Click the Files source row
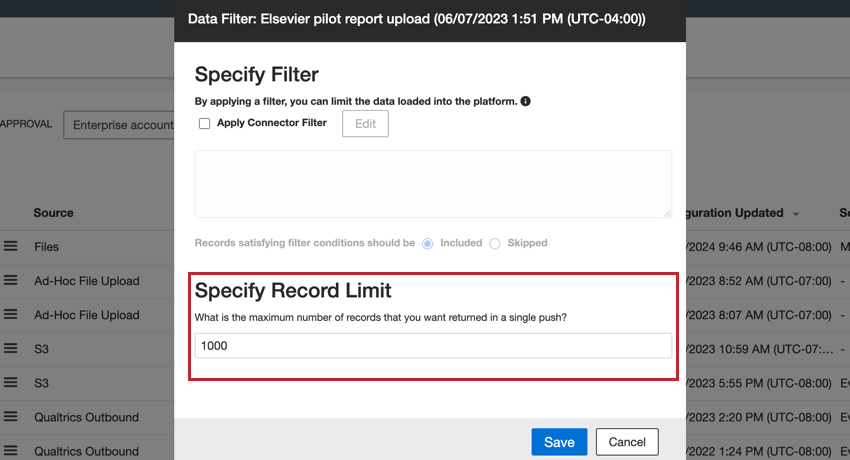 [47, 247]
